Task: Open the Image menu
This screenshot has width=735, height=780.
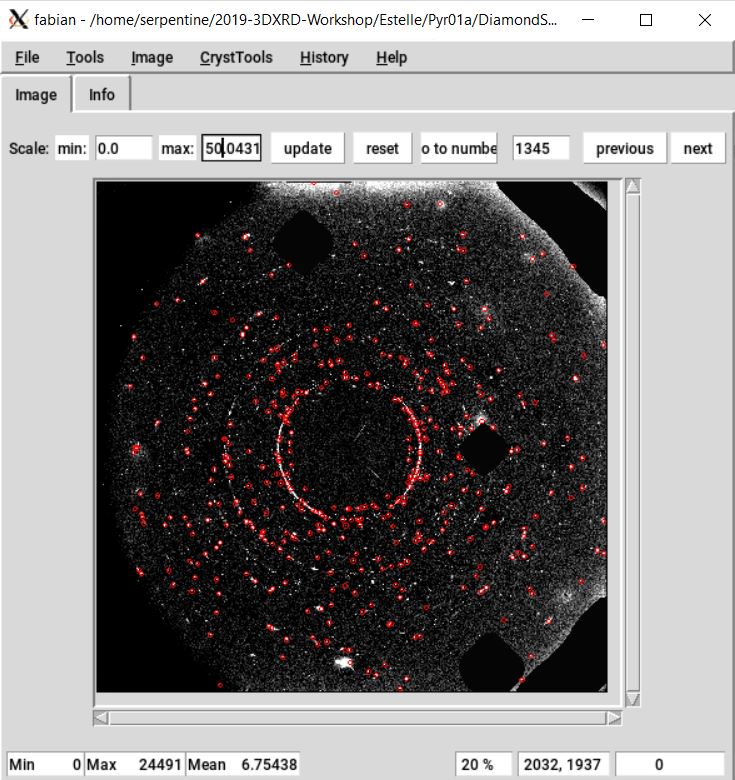Action: tap(152, 57)
